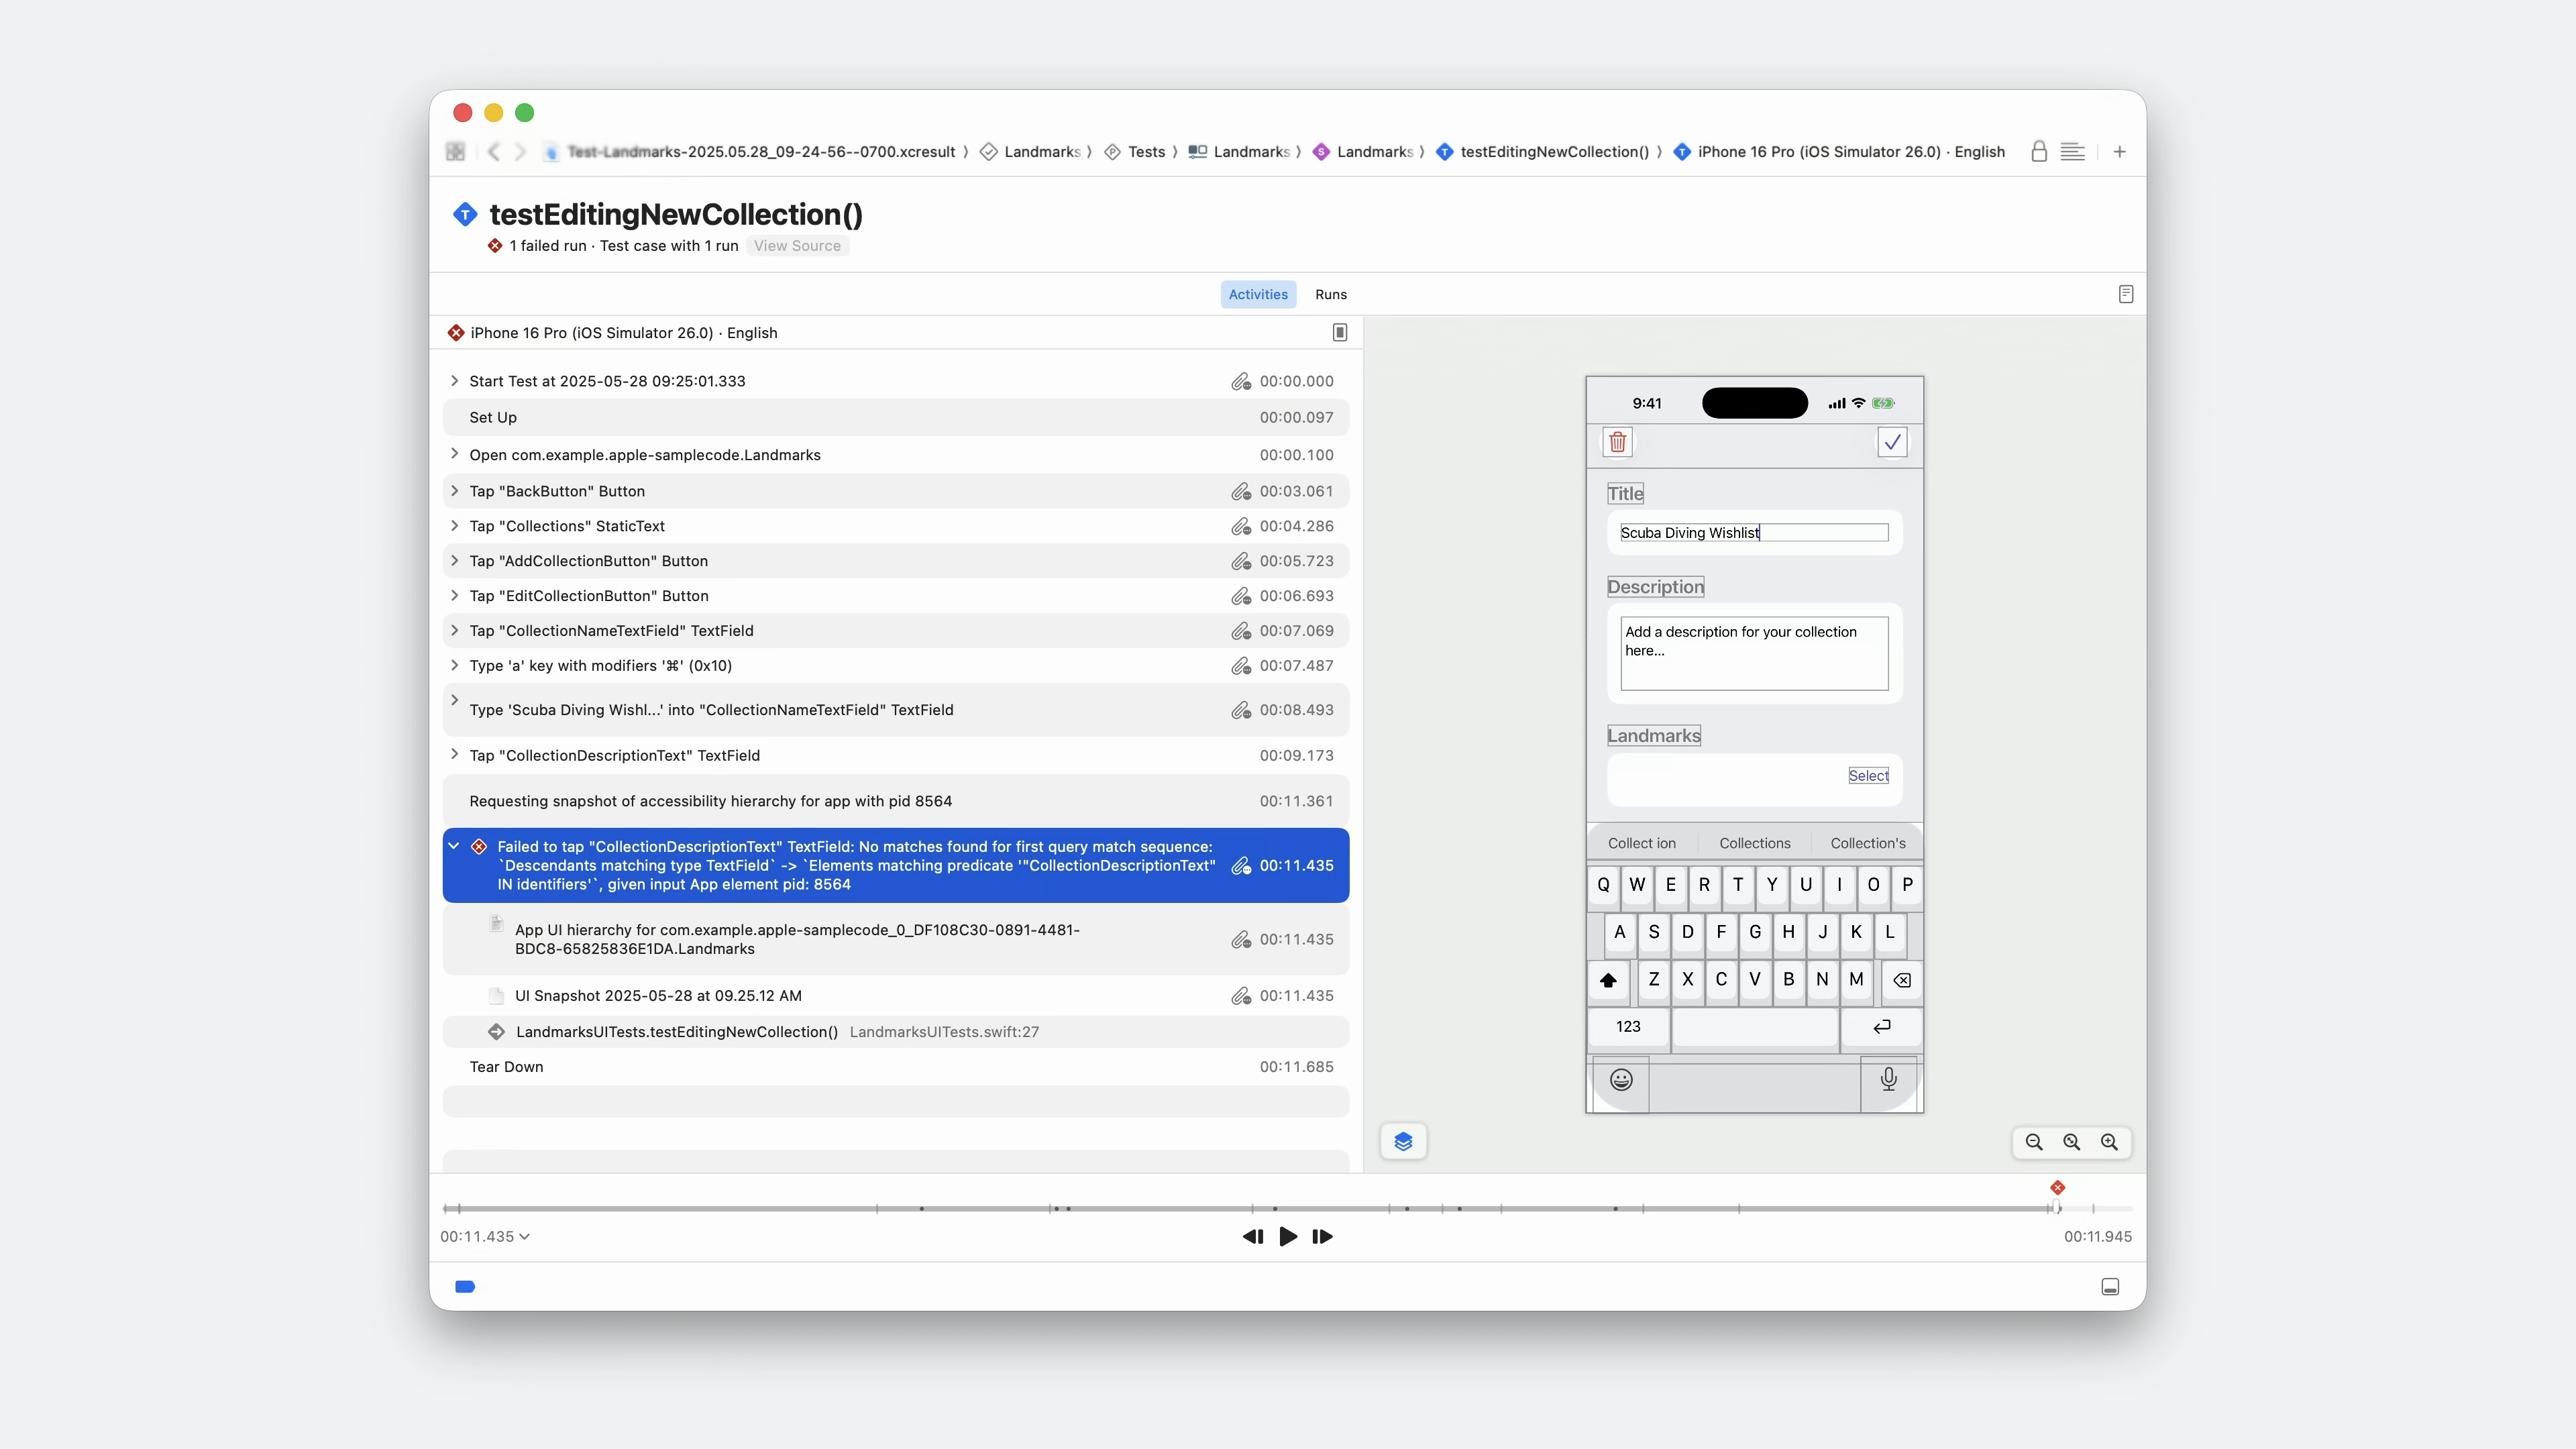Open LandmarksUITests.swift:27 source link
Image resolution: width=2576 pixels, height=1449 pixels.
pos(944,1032)
